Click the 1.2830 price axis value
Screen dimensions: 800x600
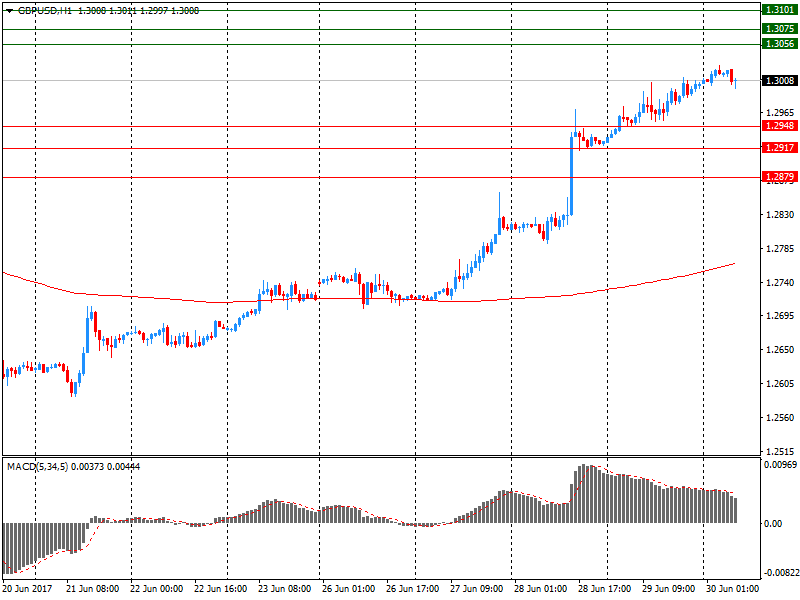pyautogui.click(x=780, y=214)
